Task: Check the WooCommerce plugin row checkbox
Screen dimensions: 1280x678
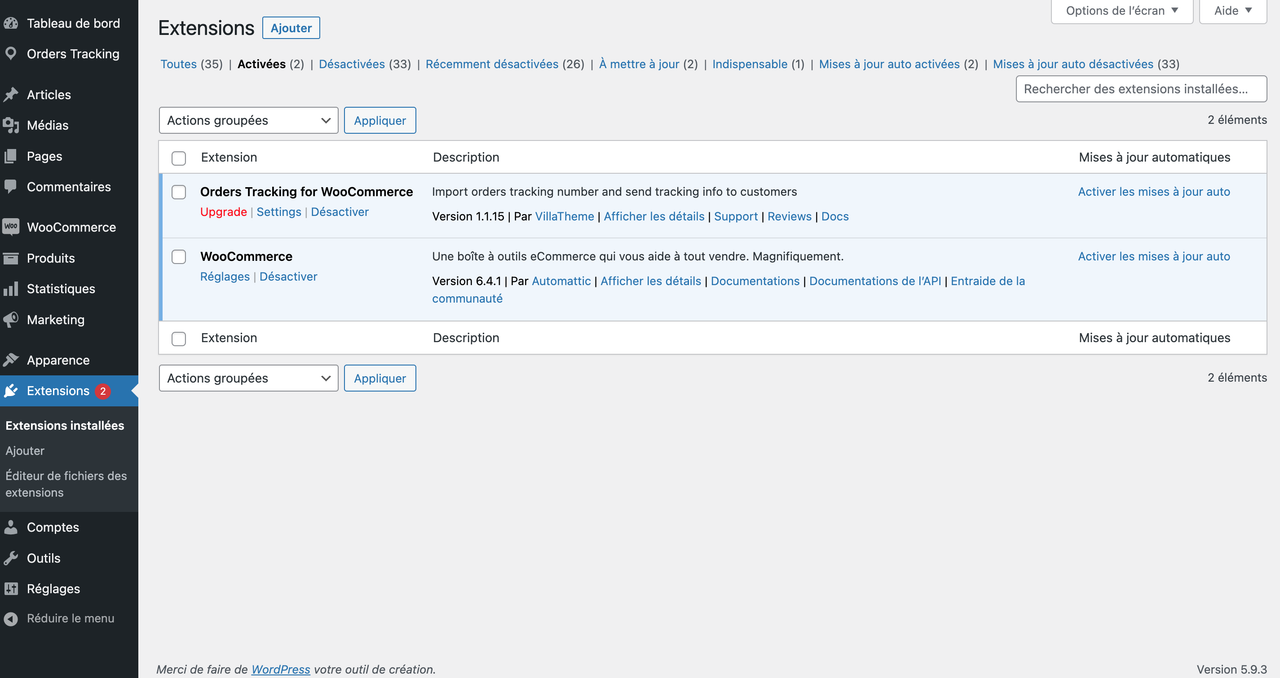Action: [x=179, y=257]
